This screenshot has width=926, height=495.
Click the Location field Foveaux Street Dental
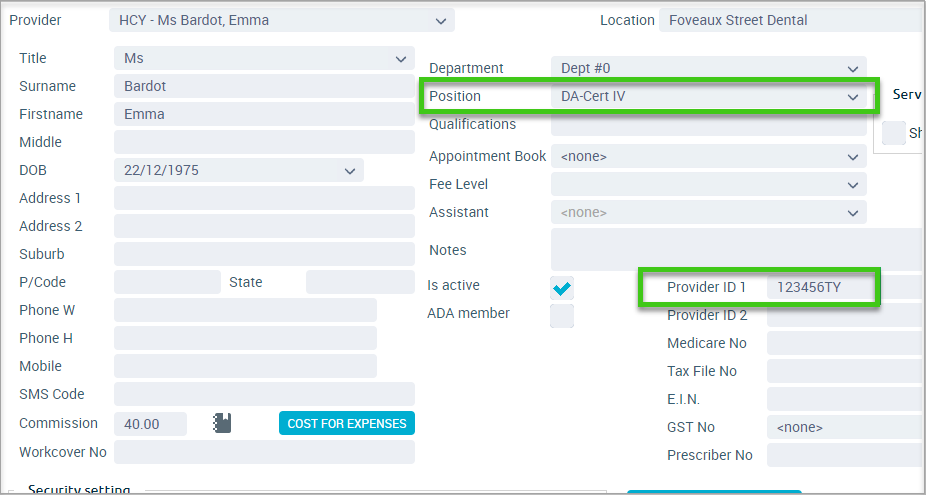pyautogui.click(x=792, y=21)
